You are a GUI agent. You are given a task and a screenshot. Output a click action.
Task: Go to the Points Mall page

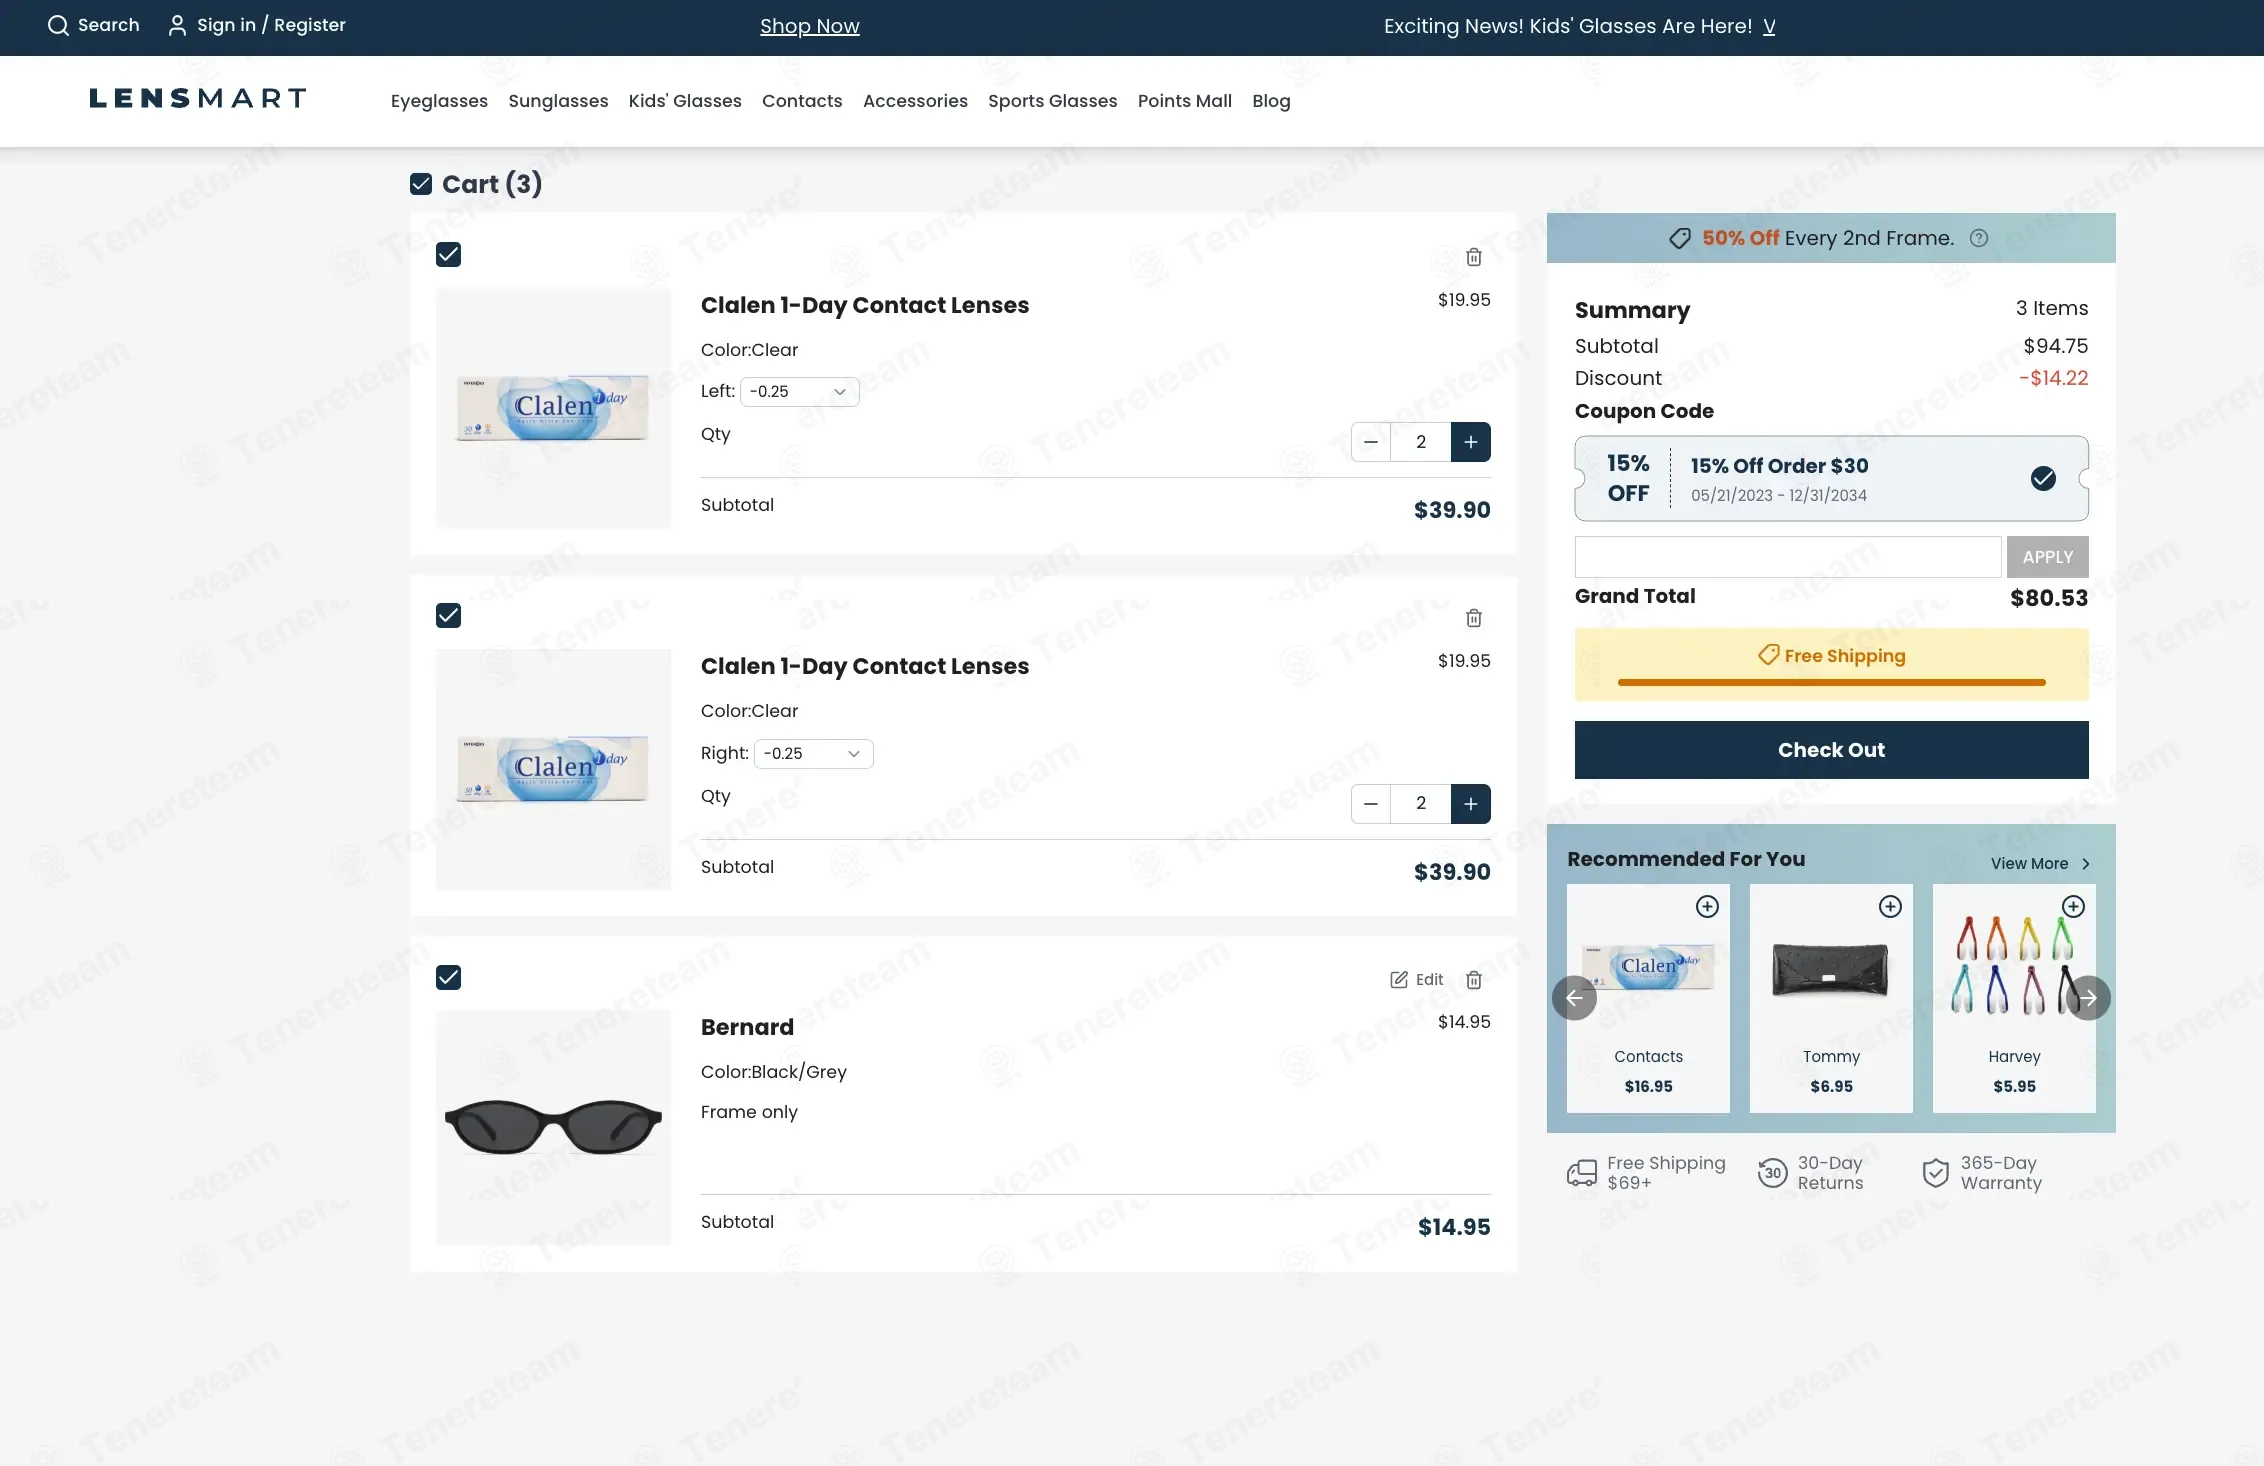click(x=1184, y=101)
